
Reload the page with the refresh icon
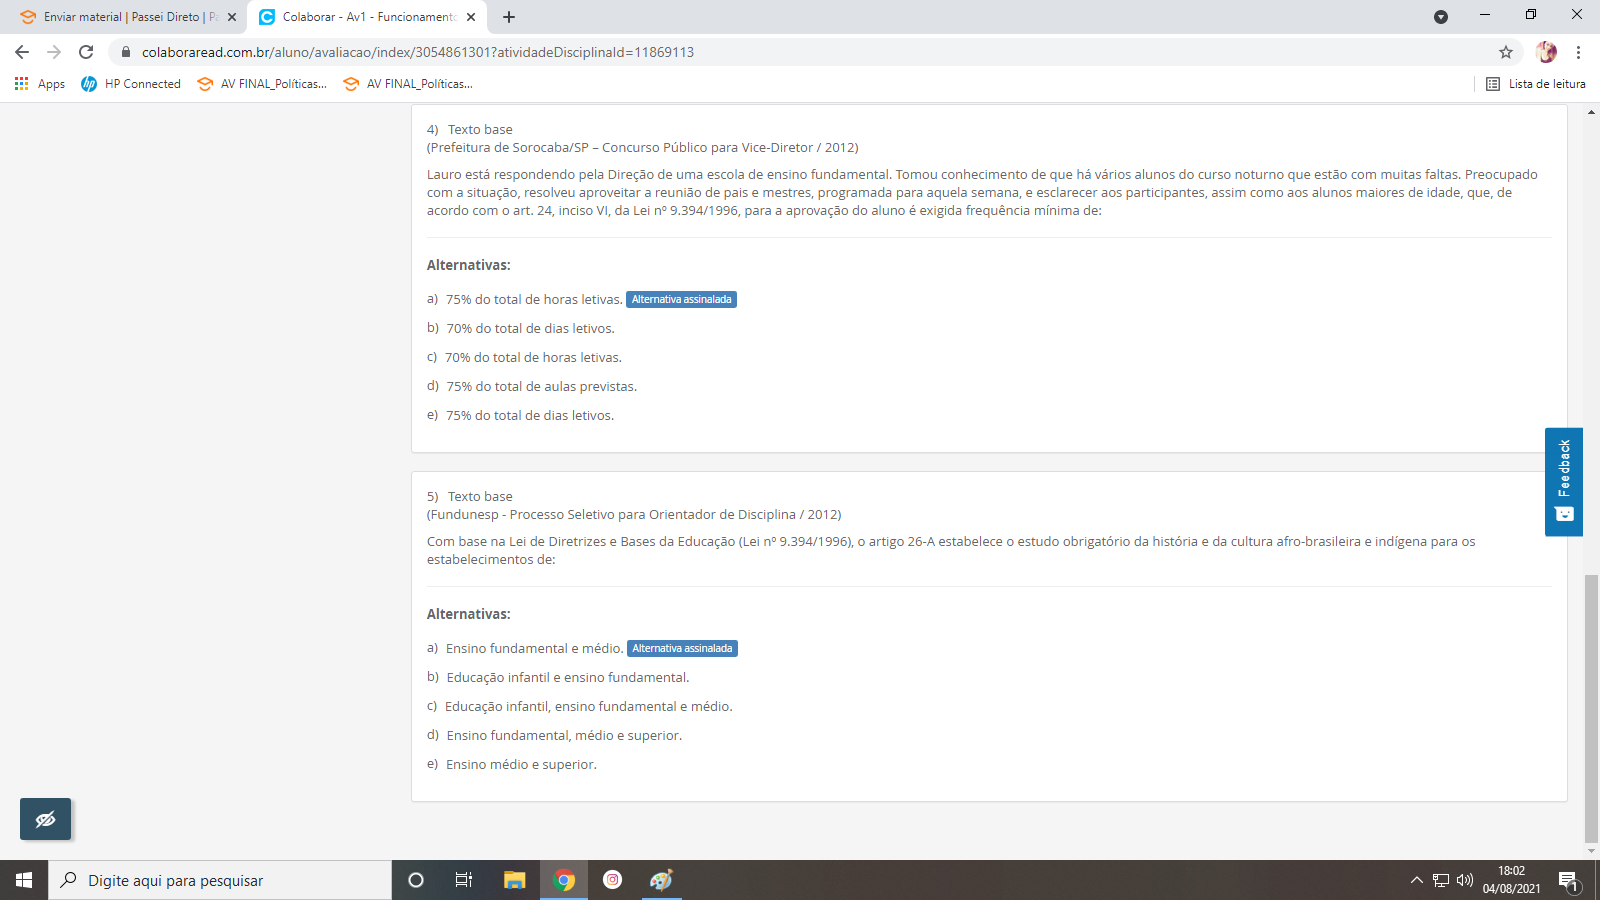86,52
